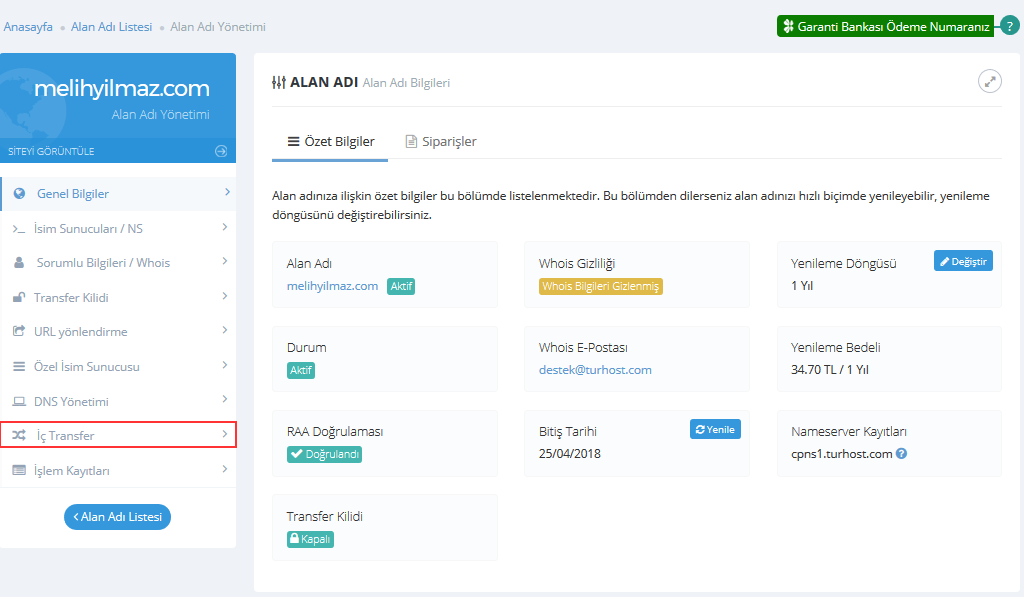The height and width of the screenshot is (597, 1024).
Task: Expand the İşlem Kayıtları chevron arrow
Action: click(226, 470)
